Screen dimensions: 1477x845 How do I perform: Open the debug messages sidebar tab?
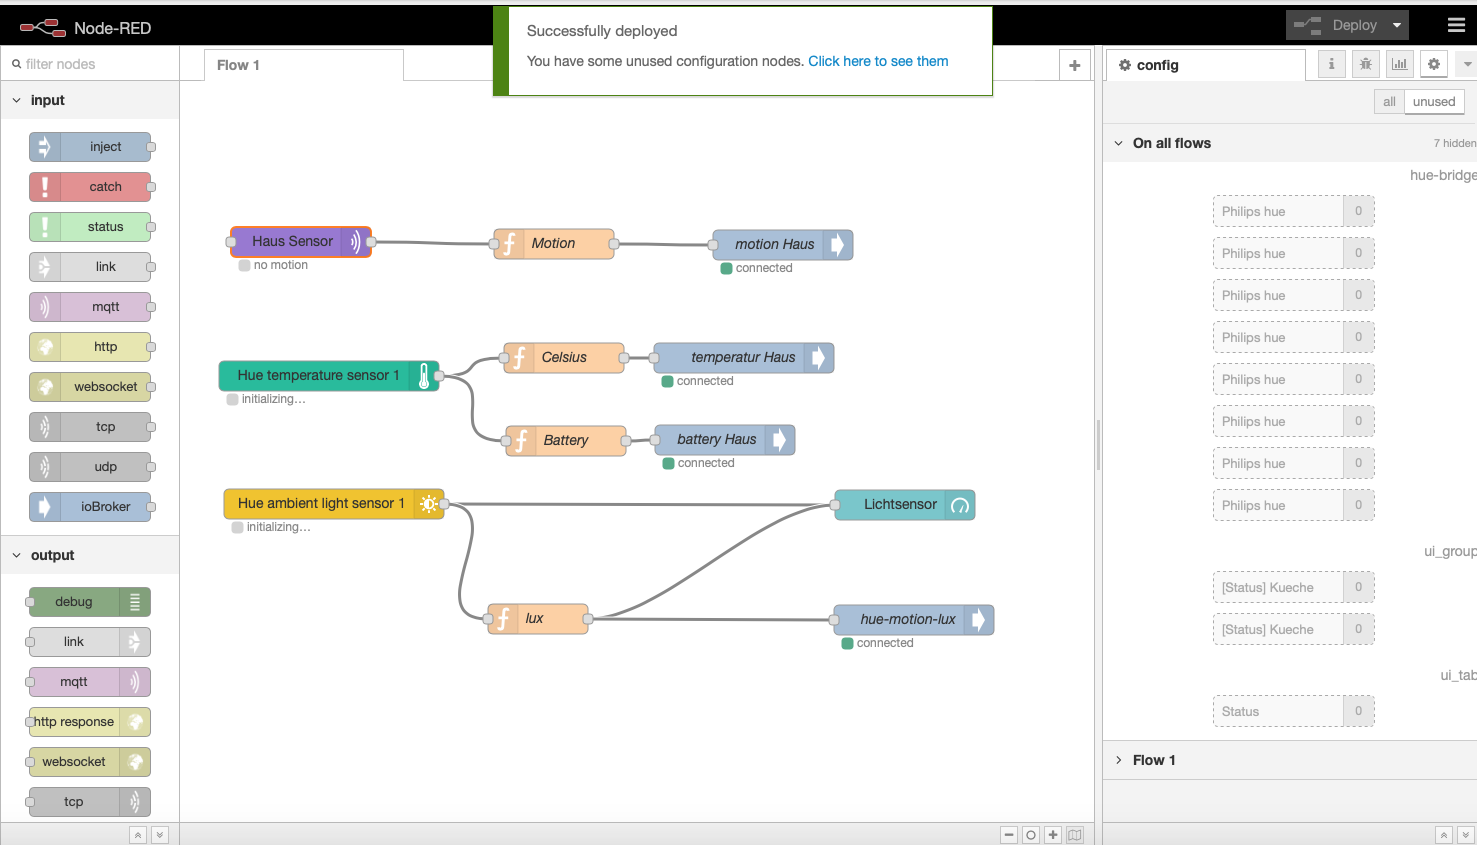tap(1365, 64)
